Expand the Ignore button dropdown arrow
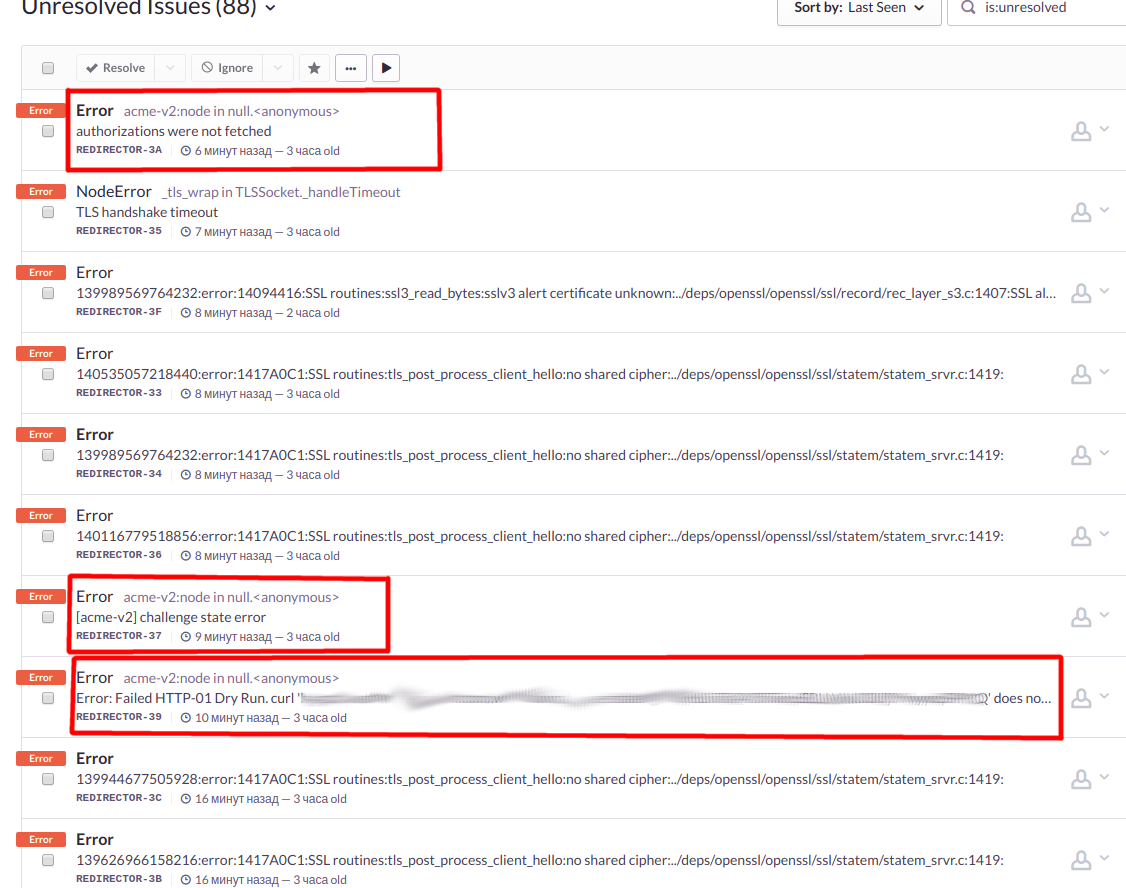 (x=278, y=68)
